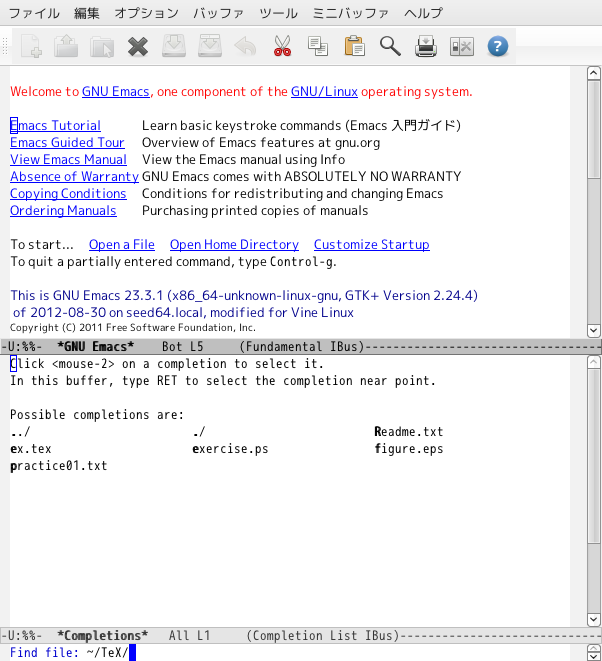Select the ./ completion entry
This screenshot has height=661, width=602.
(199, 432)
